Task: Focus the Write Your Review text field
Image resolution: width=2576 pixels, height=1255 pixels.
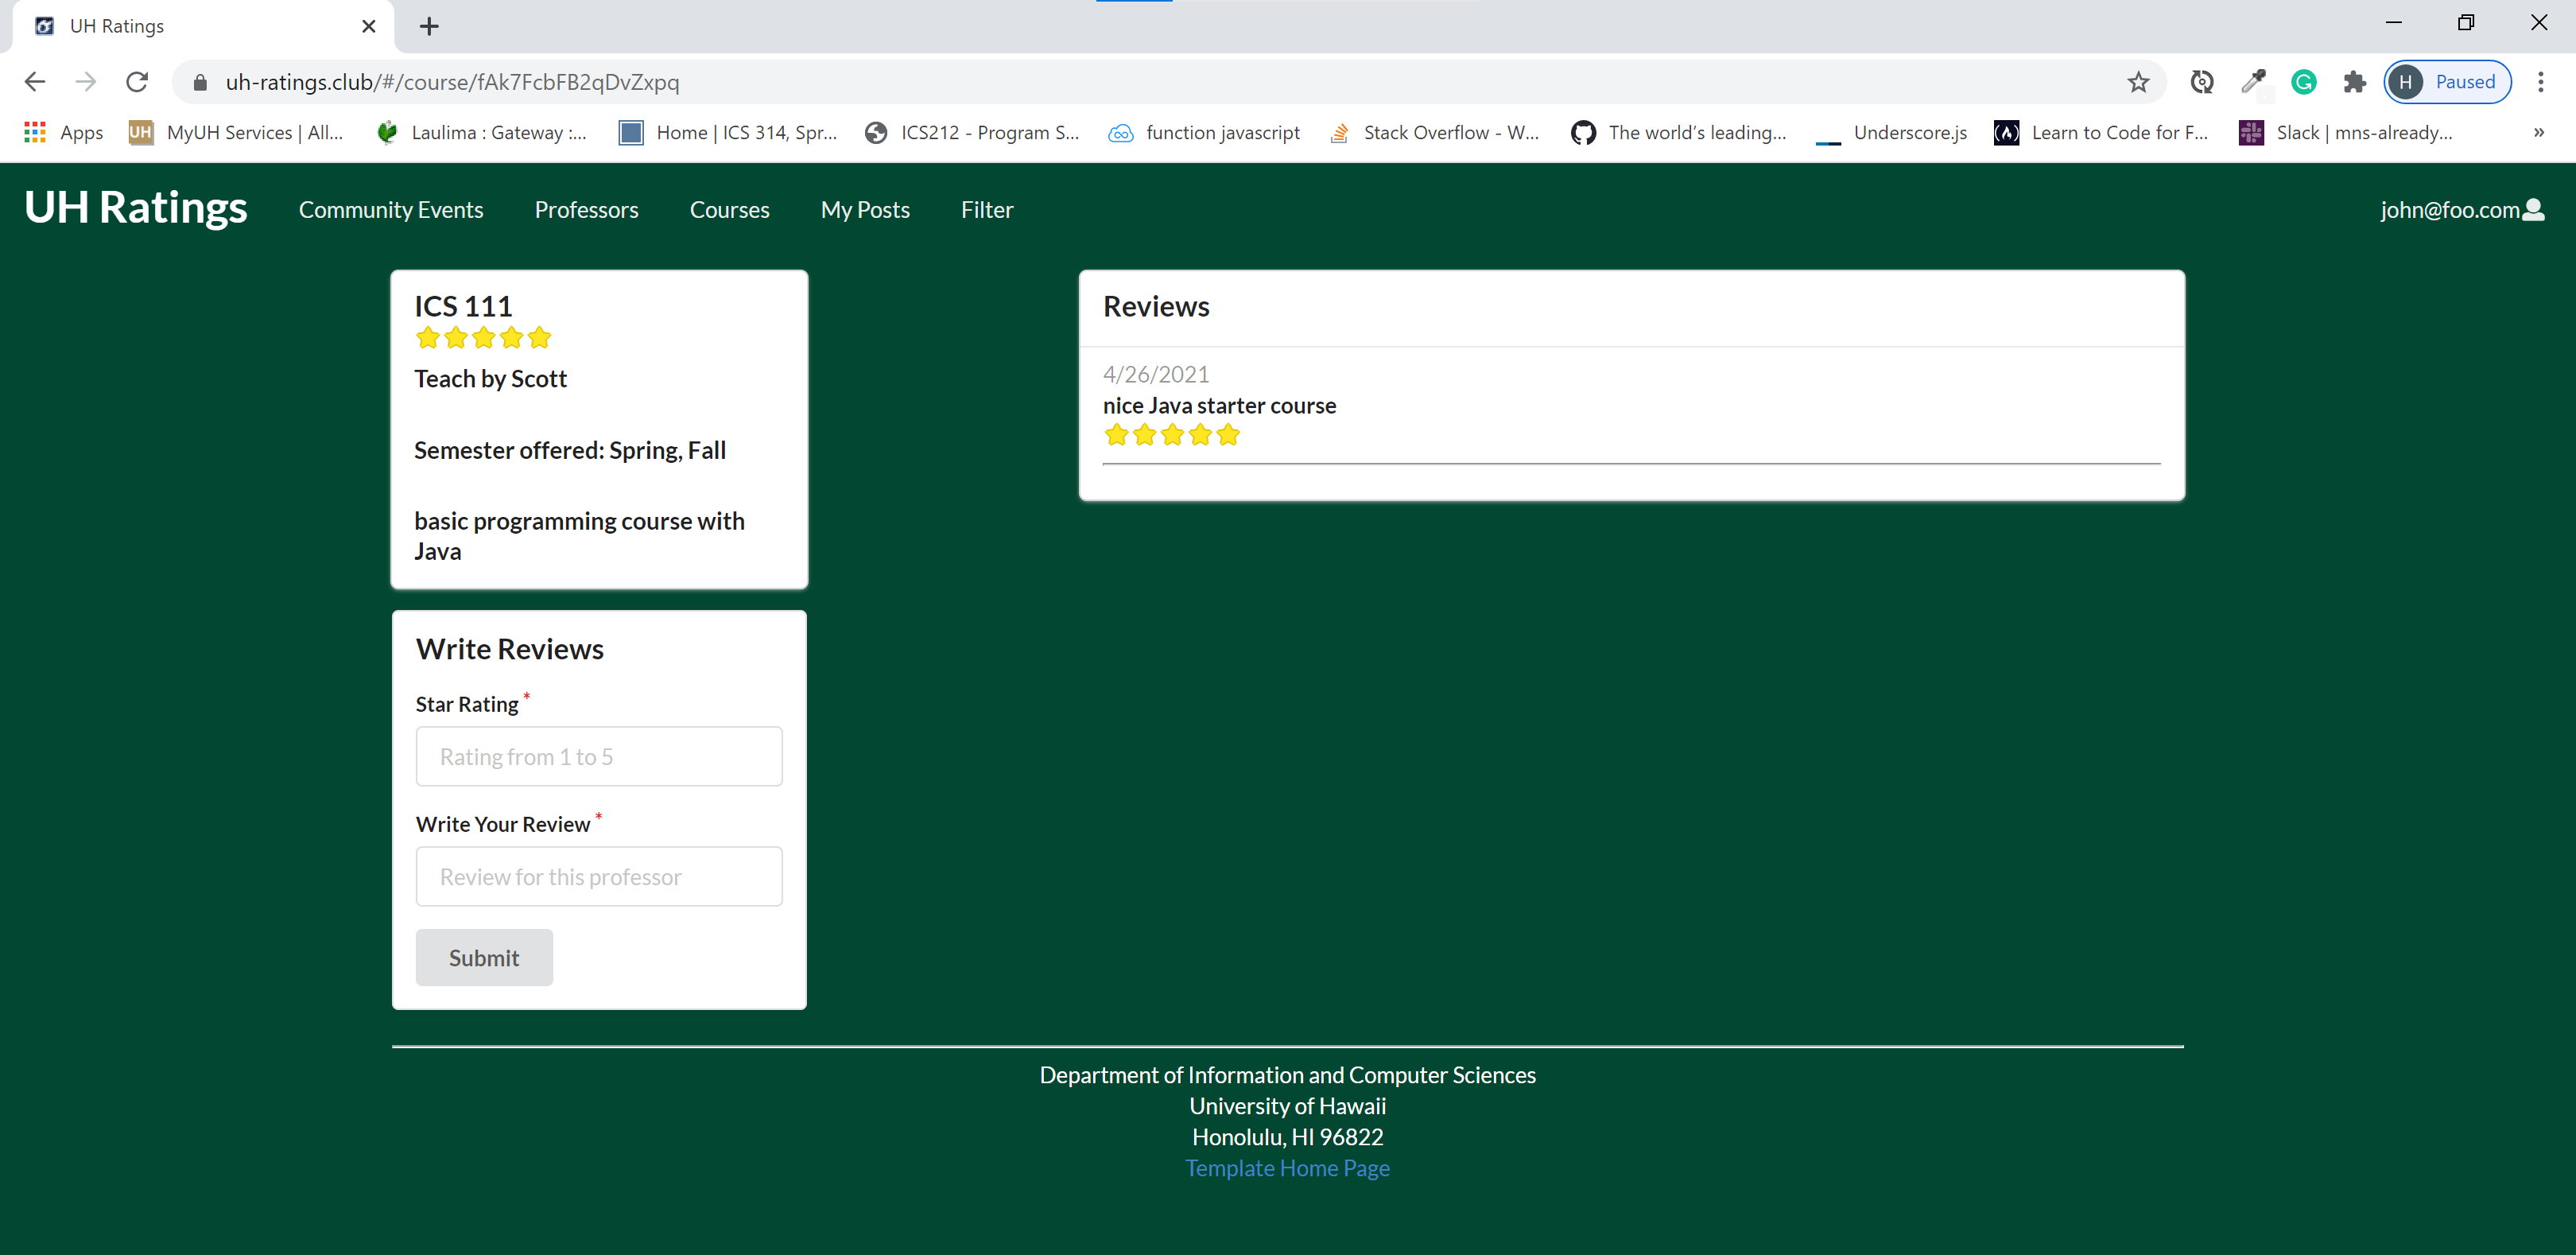Action: pyautogui.click(x=598, y=876)
